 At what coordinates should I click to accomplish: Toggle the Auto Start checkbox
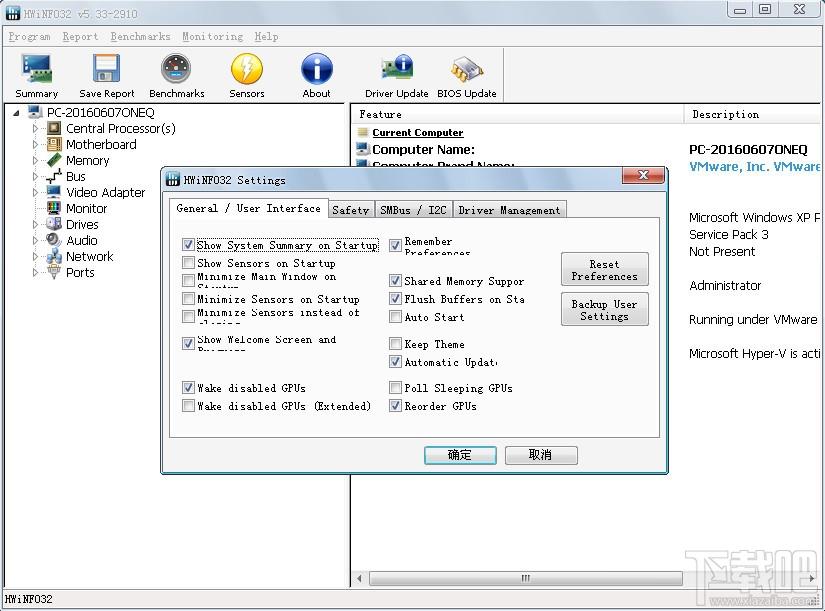396,317
